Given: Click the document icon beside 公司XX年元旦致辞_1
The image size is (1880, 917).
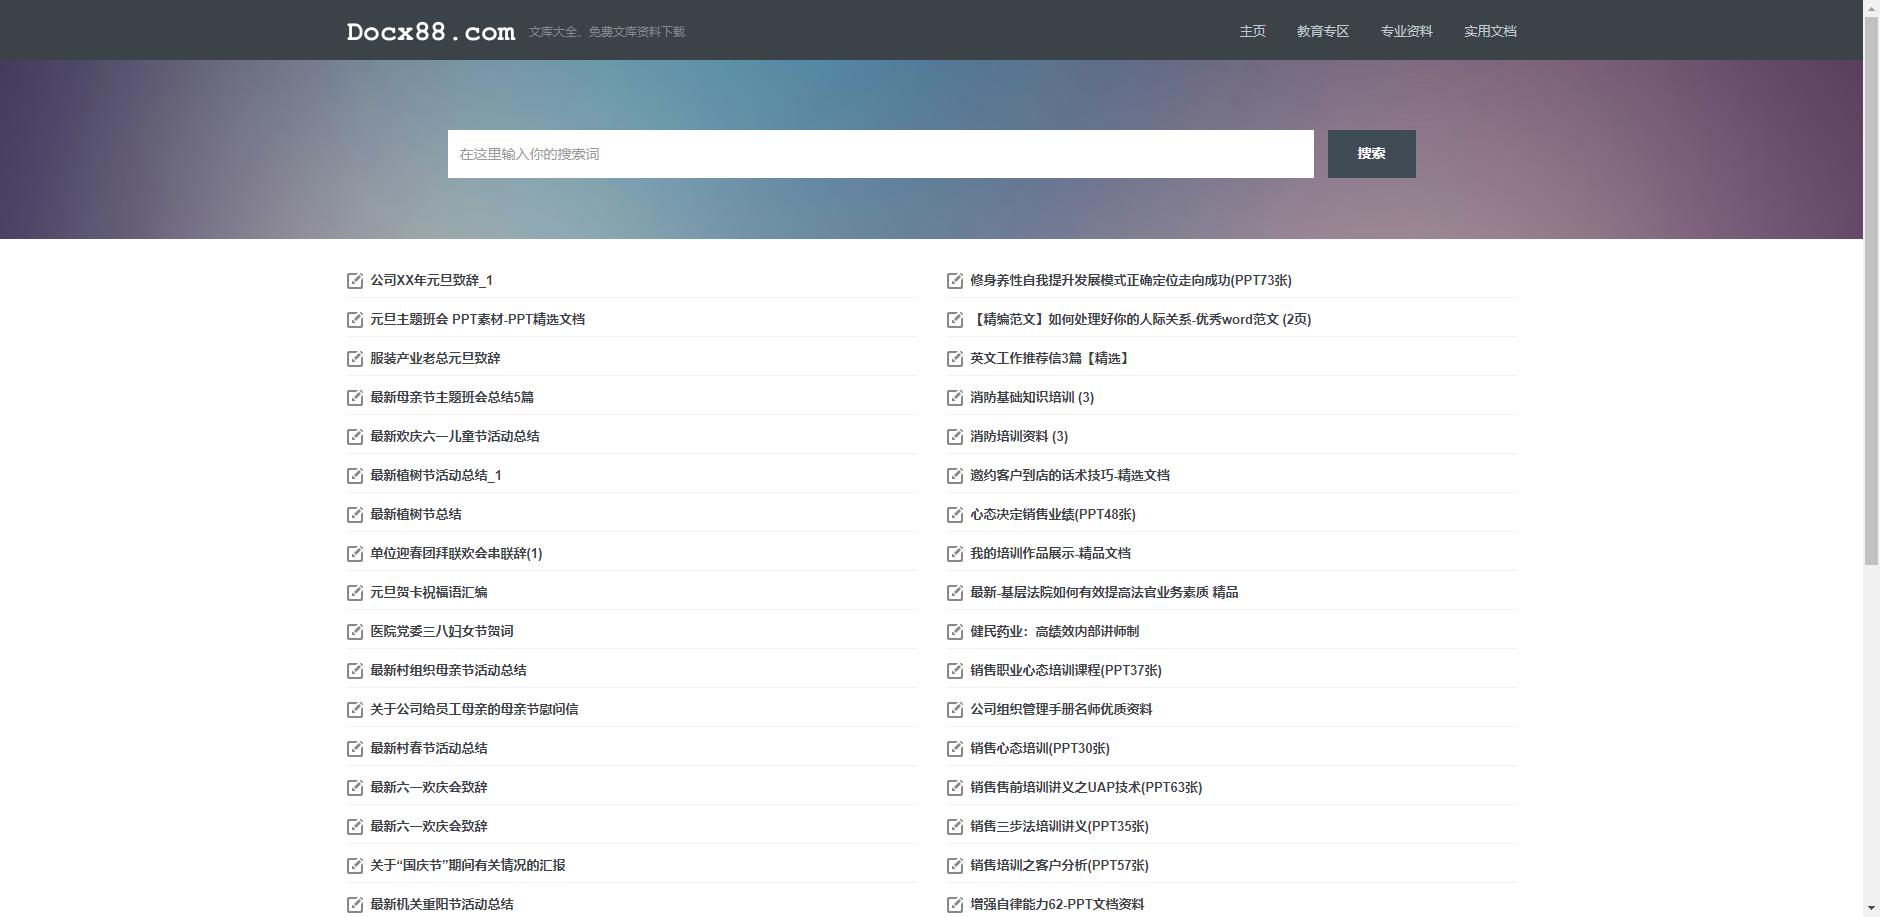Looking at the screenshot, I should tap(355, 280).
